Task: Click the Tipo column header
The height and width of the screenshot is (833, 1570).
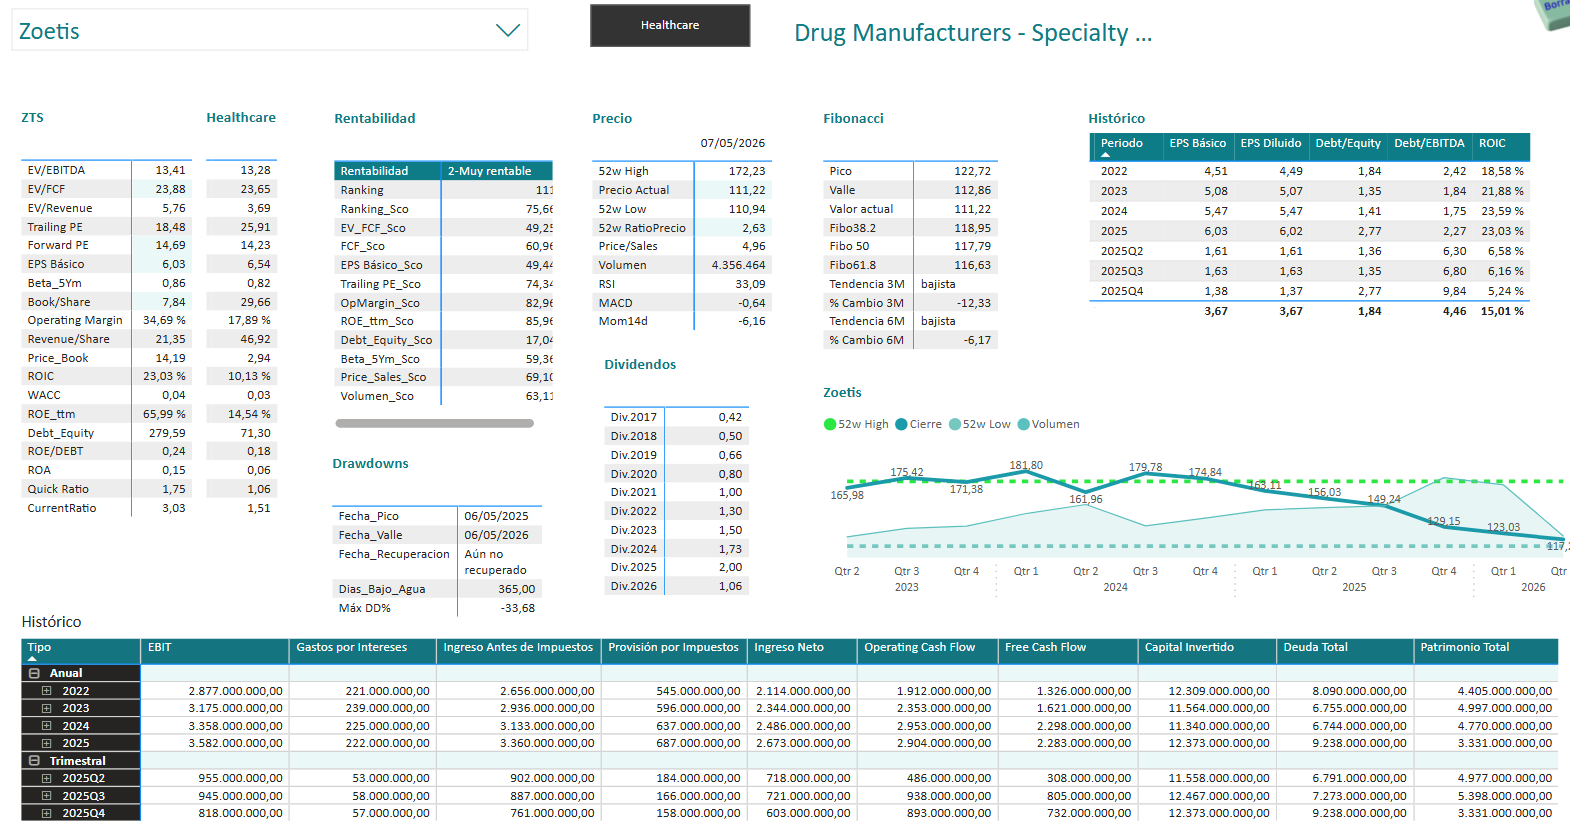Action: [81, 651]
